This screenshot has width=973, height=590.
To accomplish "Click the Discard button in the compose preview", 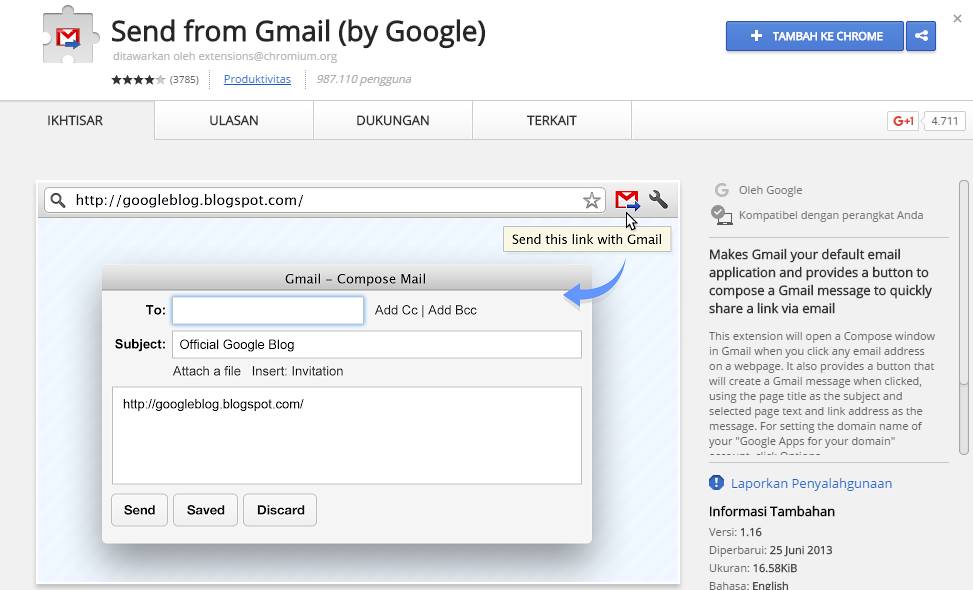I will [x=280, y=510].
